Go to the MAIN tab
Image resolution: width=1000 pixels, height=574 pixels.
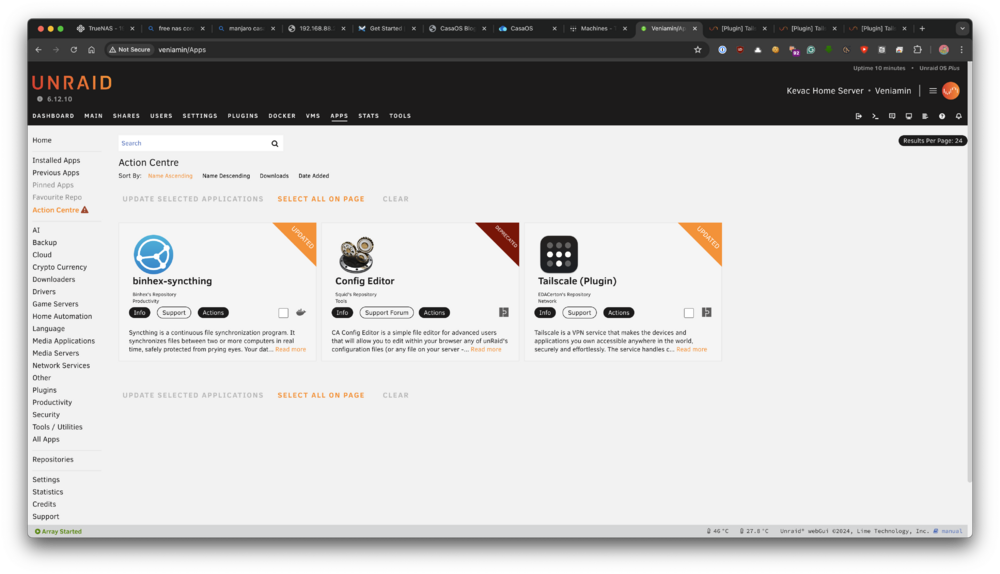click(93, 116)
